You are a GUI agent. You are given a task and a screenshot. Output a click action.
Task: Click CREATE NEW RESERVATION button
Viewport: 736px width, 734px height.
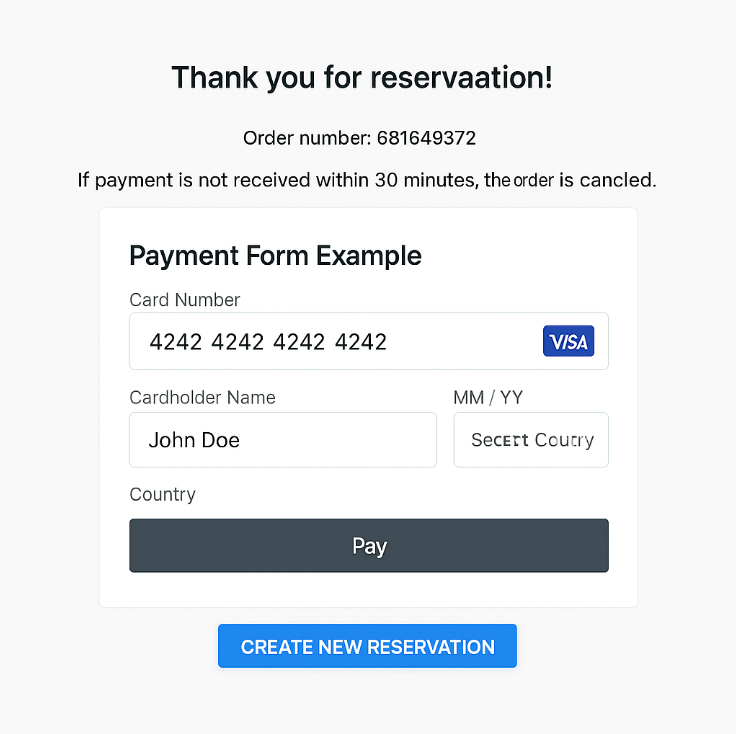[x=367, y=646]
